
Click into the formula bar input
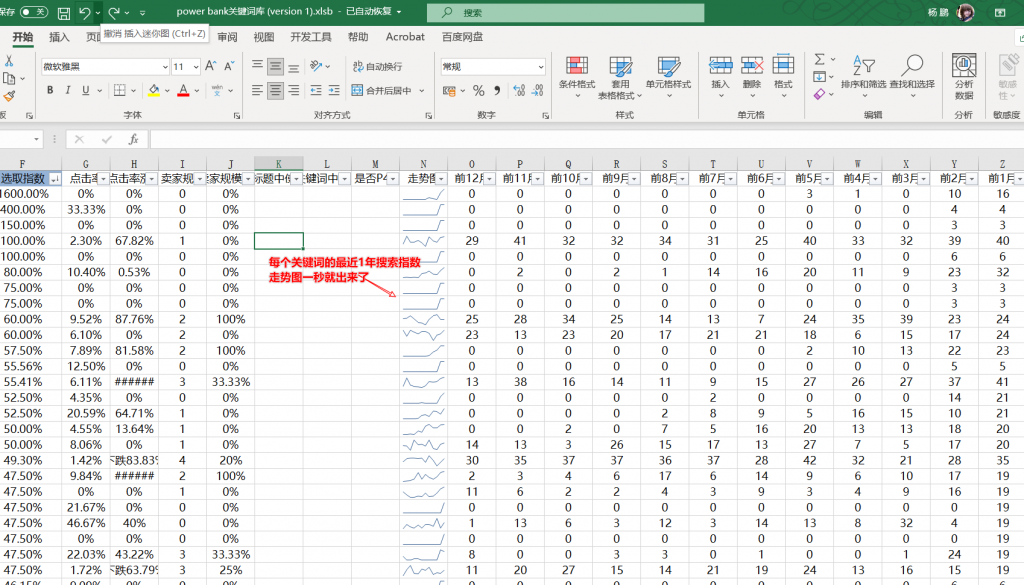tap(586, 139)
